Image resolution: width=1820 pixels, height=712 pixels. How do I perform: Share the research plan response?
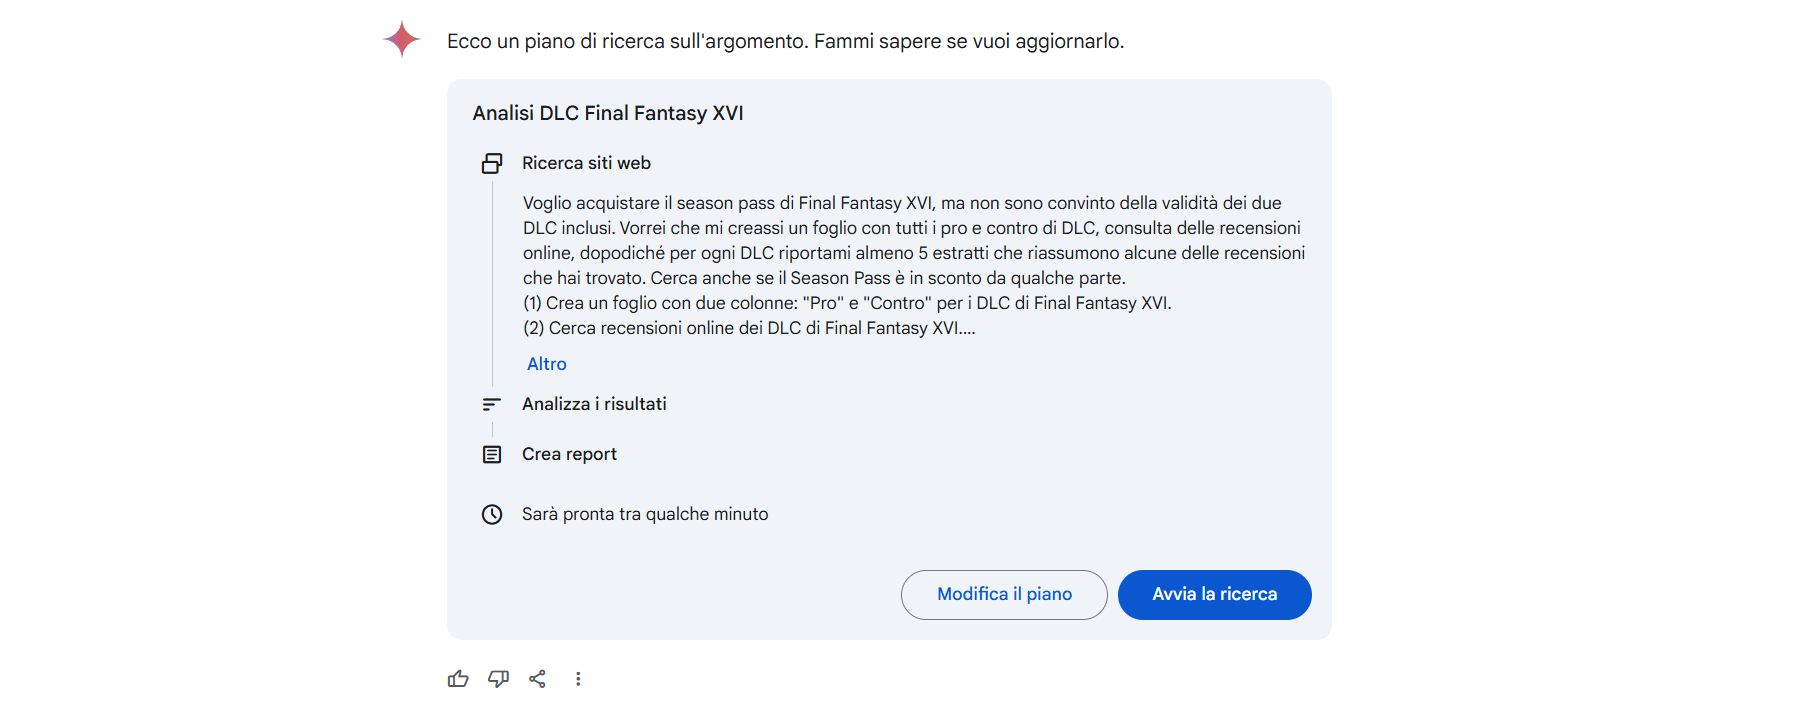point(538,679)
